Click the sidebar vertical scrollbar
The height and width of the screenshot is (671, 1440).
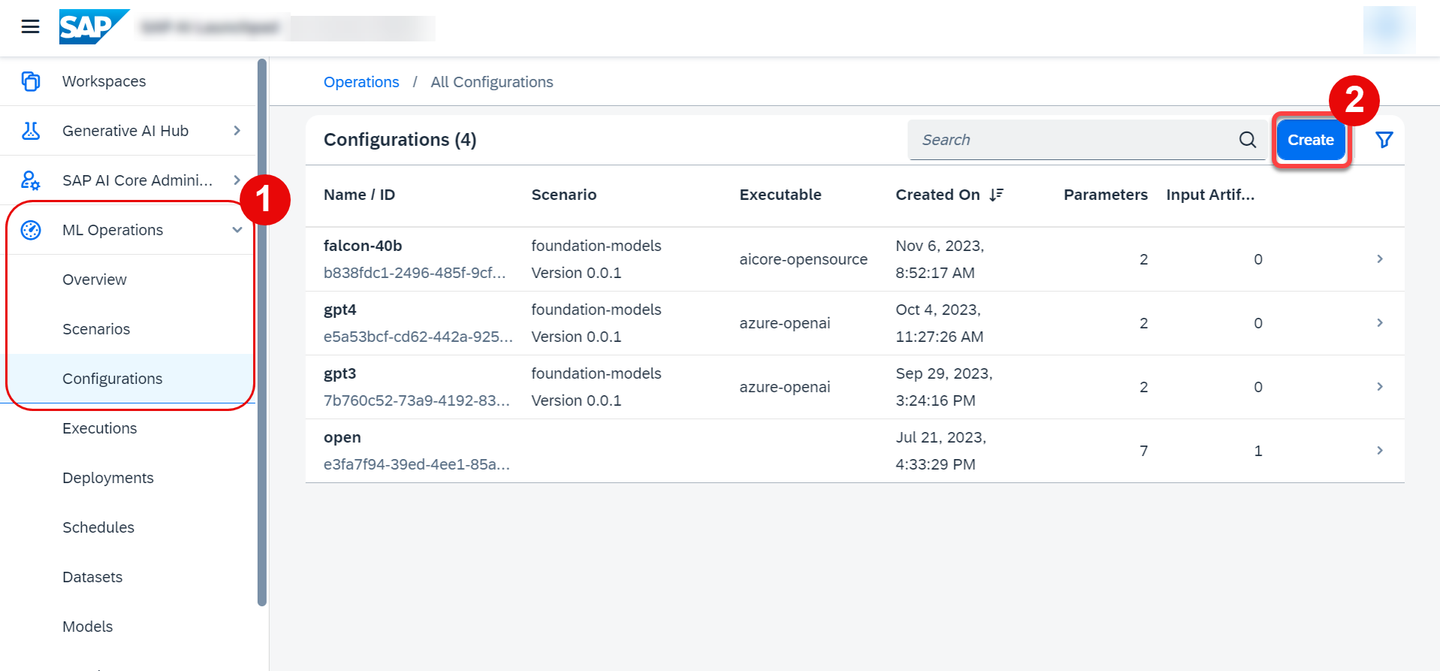click(262, 332)
